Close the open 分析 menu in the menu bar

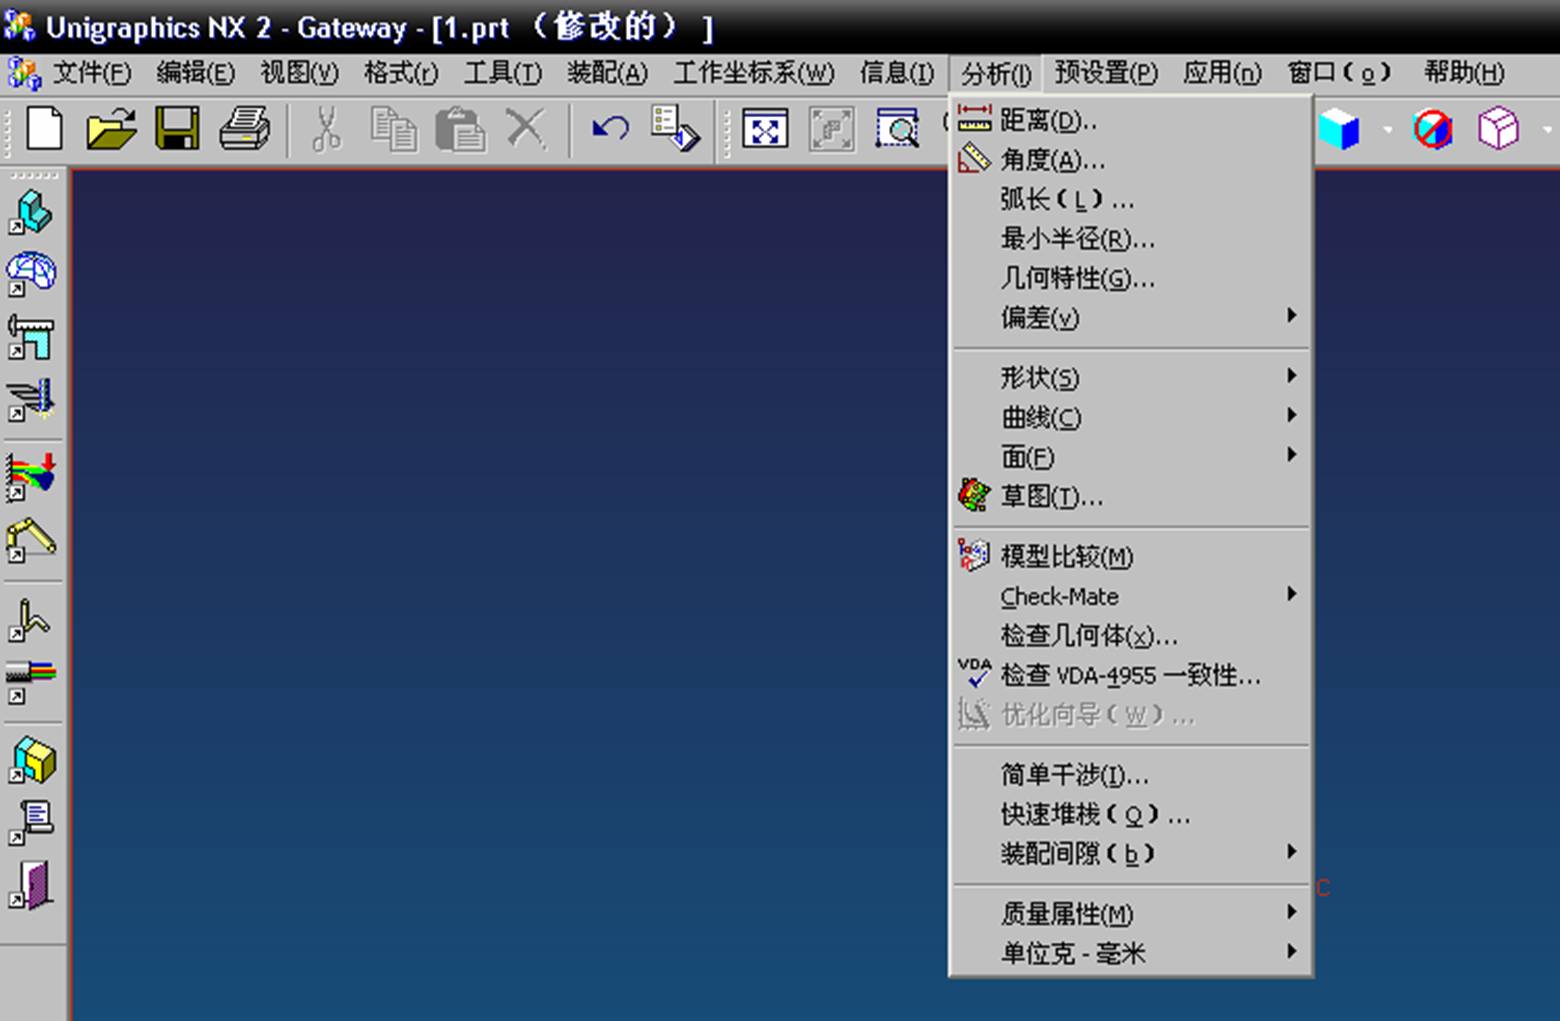996,73
